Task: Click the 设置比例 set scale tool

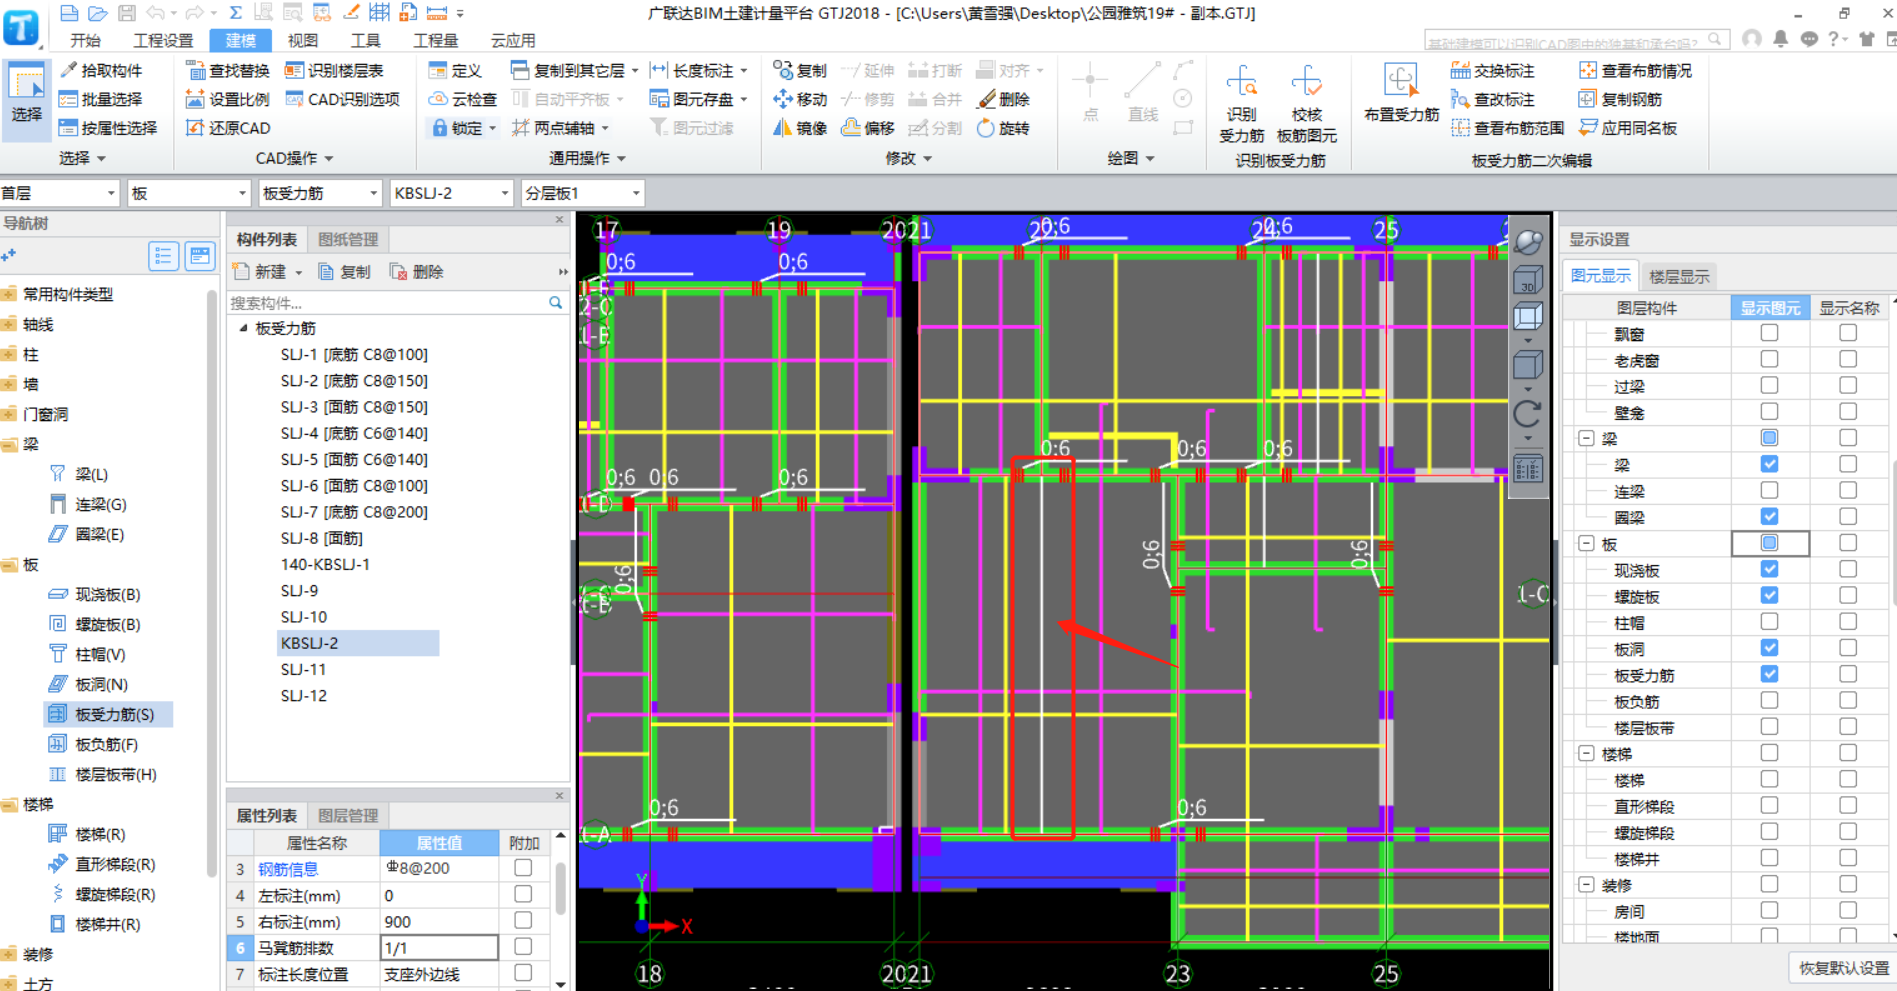Action: point(228,99)
